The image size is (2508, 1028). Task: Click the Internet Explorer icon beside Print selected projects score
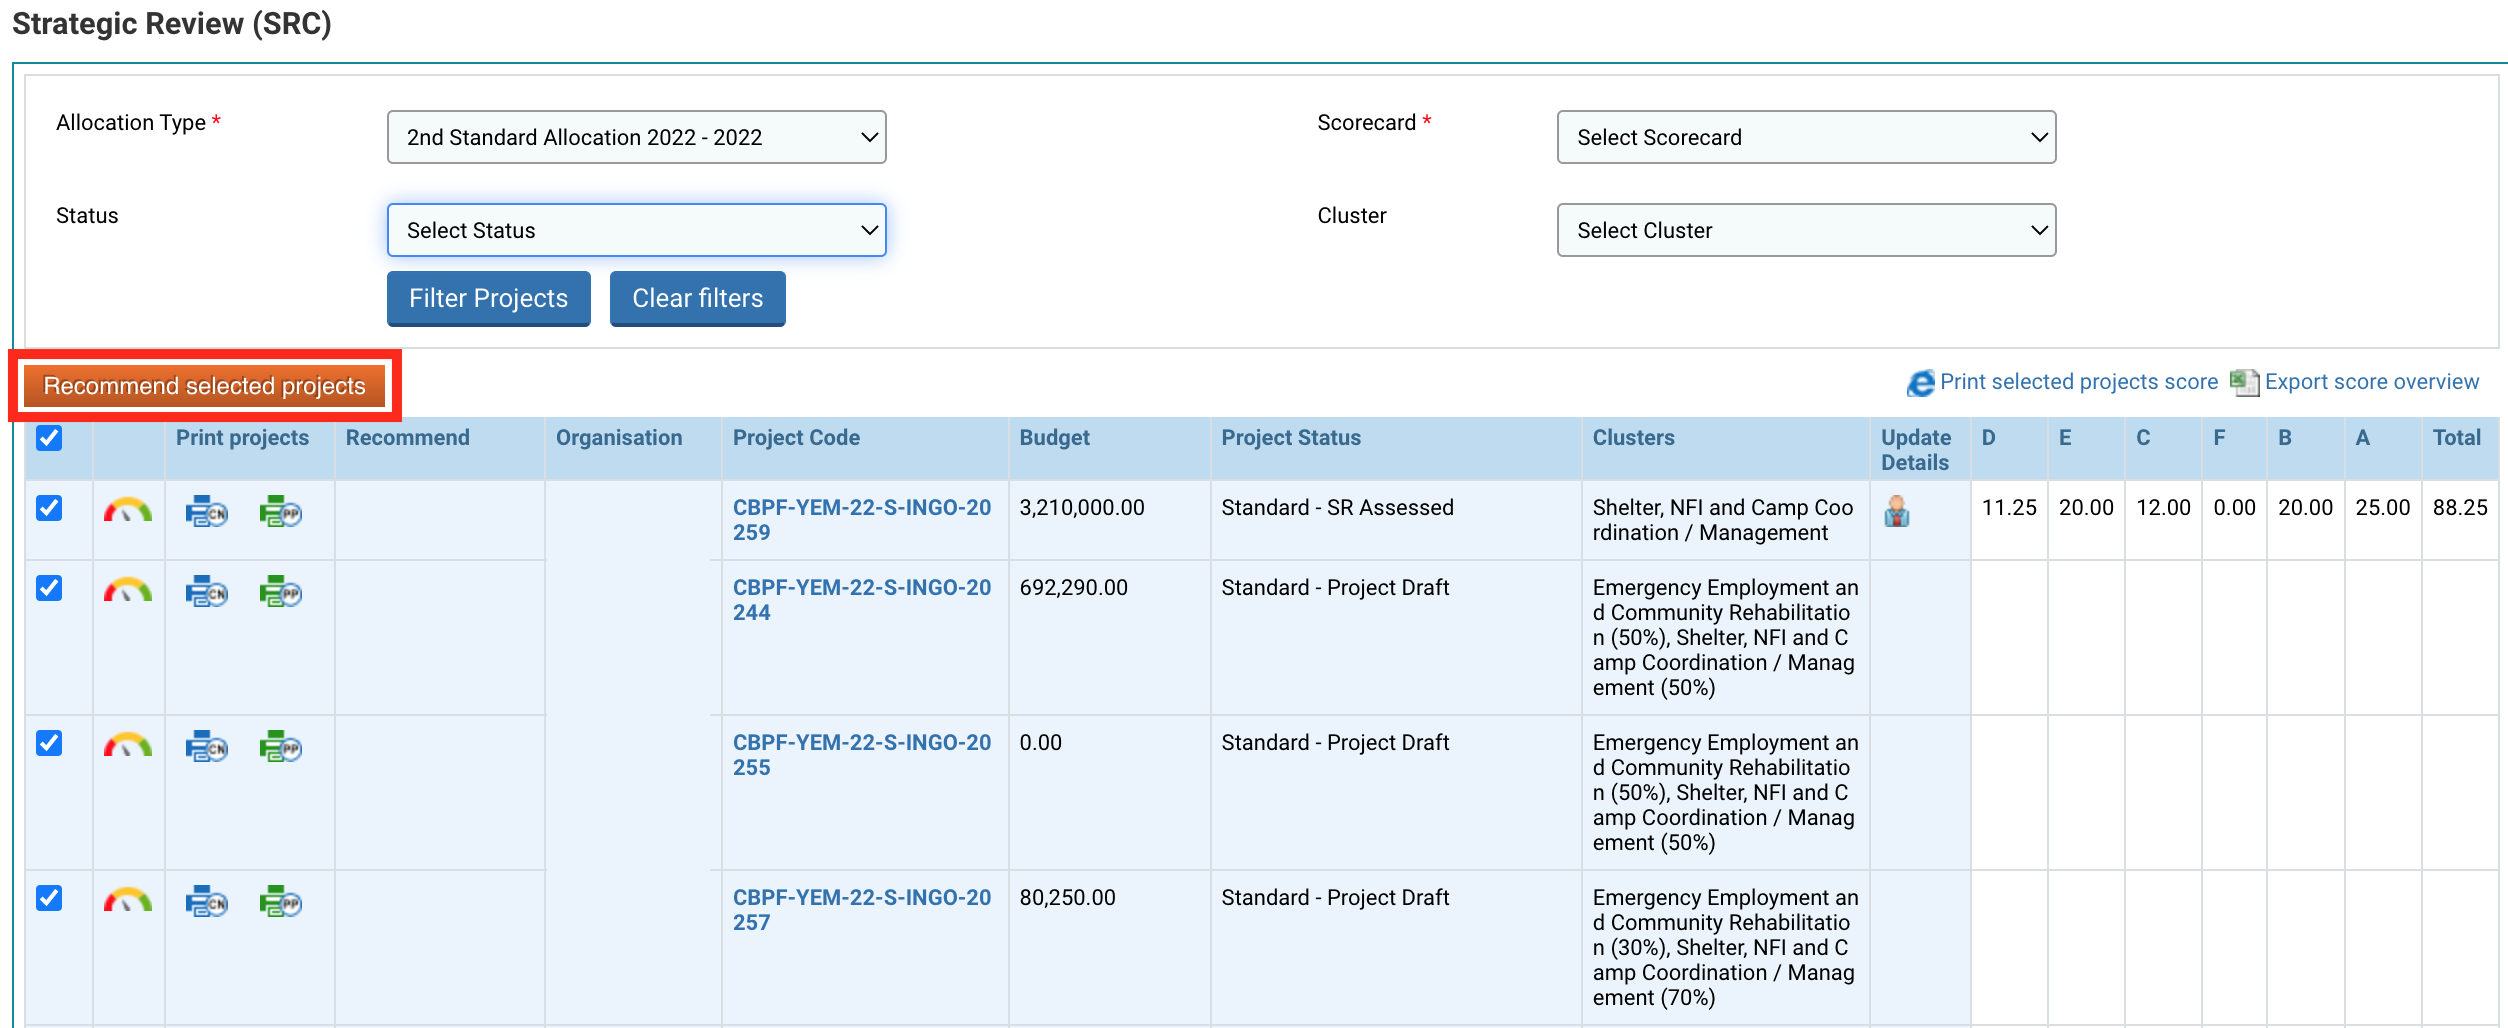point(1921,383)
